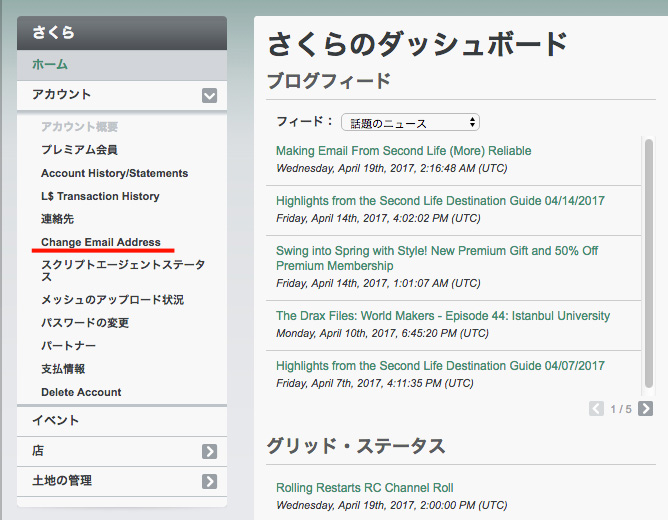Open The Drax Files Episode 44 article

coord(443,316)
